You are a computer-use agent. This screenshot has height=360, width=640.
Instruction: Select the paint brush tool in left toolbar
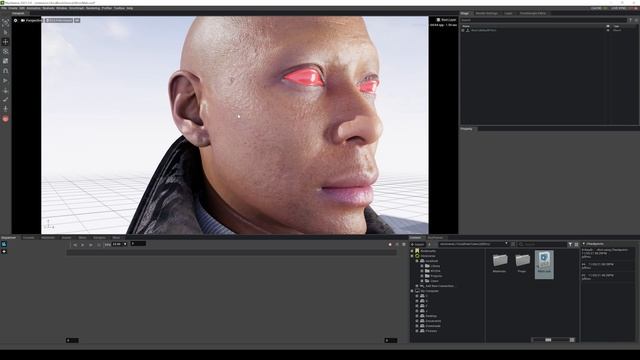point(5,100)
